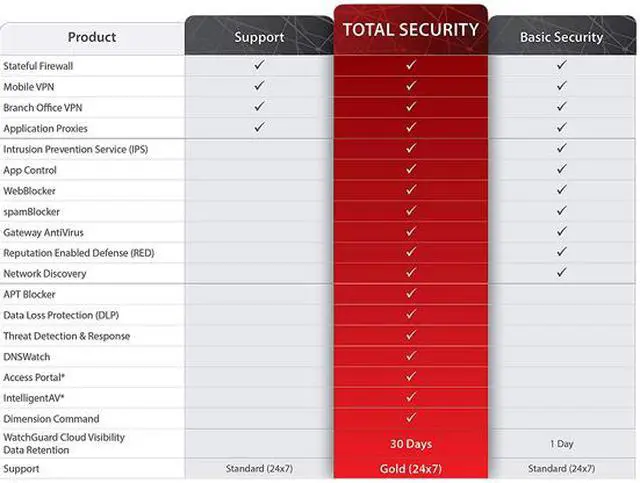
Task: Click the APT Blocker checkmark in Total Security
Action: click(410, 294)
